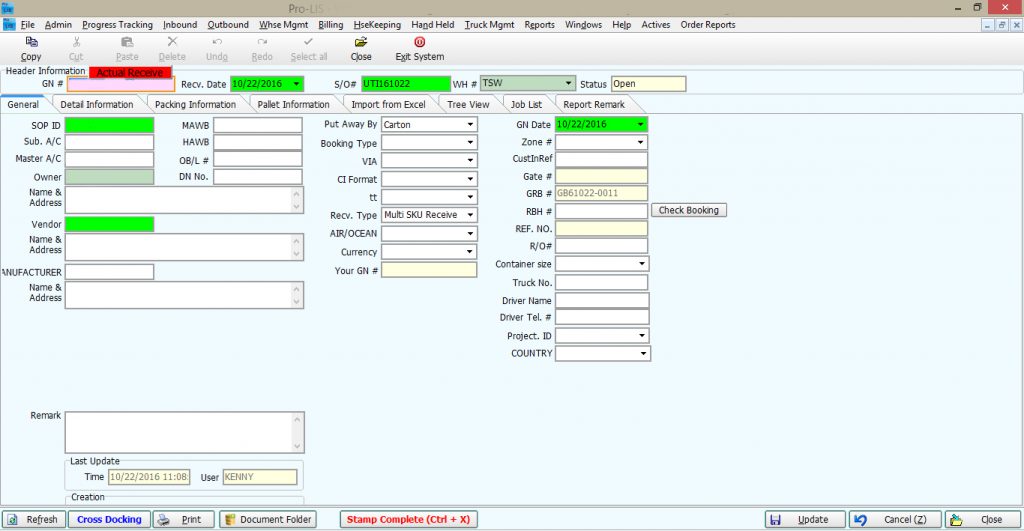Open the Document Folder button
The image size is (1024, 531).
click(268, 520)
